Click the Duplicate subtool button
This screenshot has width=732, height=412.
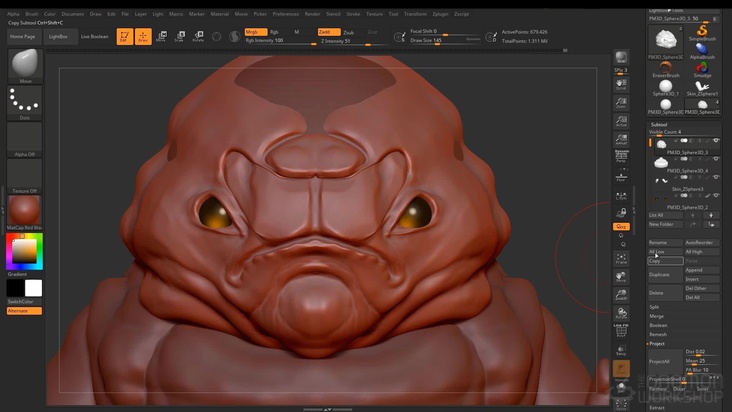(665, 274)
